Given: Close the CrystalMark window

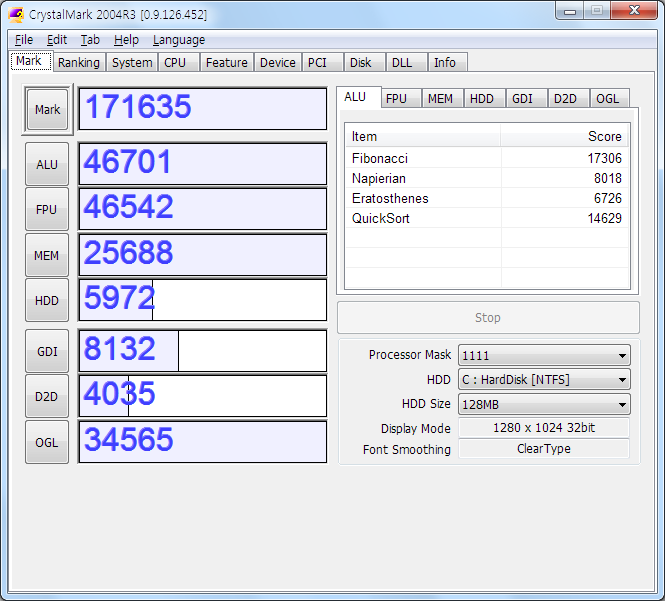Looking at the screenshot, I should pos(634,11).
